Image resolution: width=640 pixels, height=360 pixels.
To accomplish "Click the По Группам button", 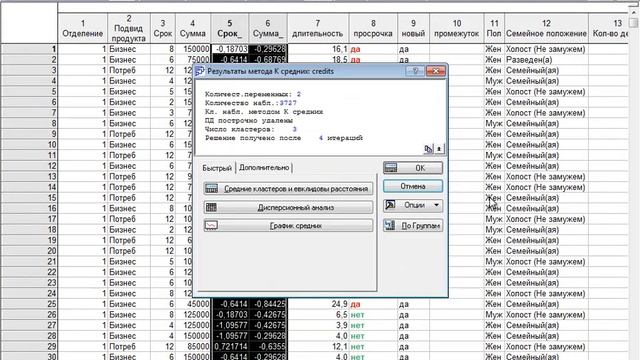I will 413,225.
